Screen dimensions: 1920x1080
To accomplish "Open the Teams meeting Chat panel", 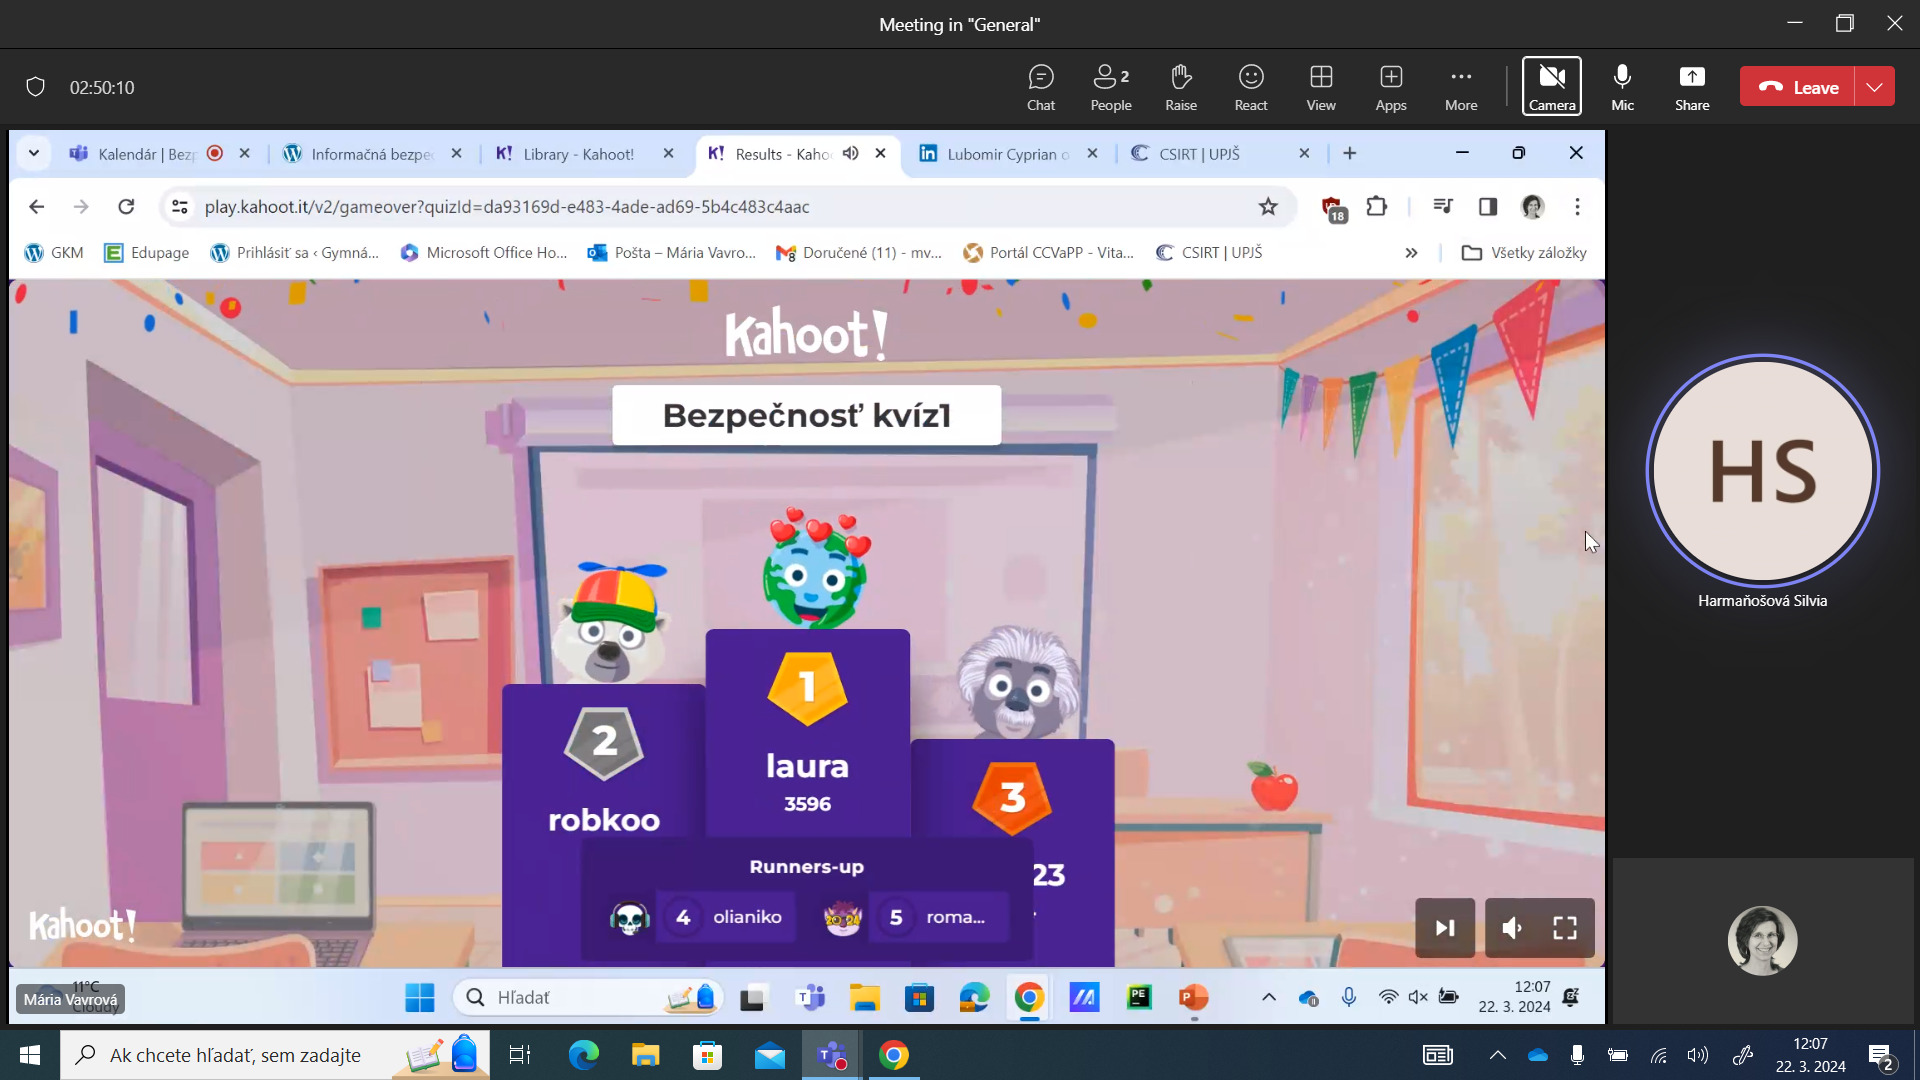I will [x=1040, y=87].
